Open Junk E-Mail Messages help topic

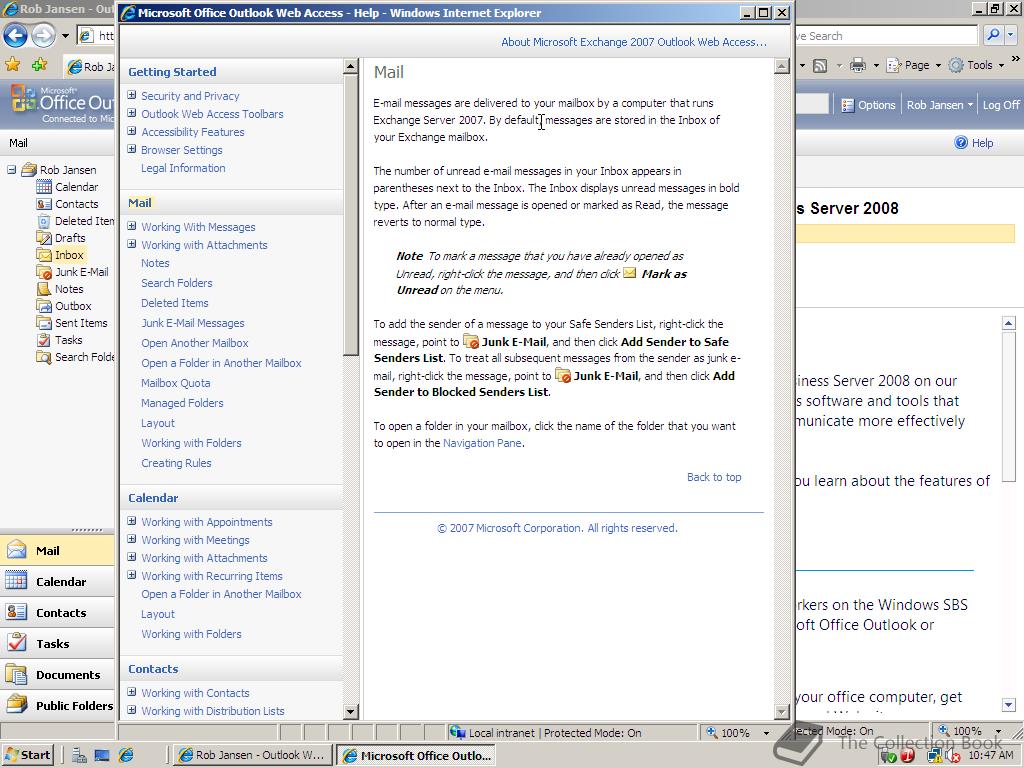pyautogui.click(x=193, y=323)
